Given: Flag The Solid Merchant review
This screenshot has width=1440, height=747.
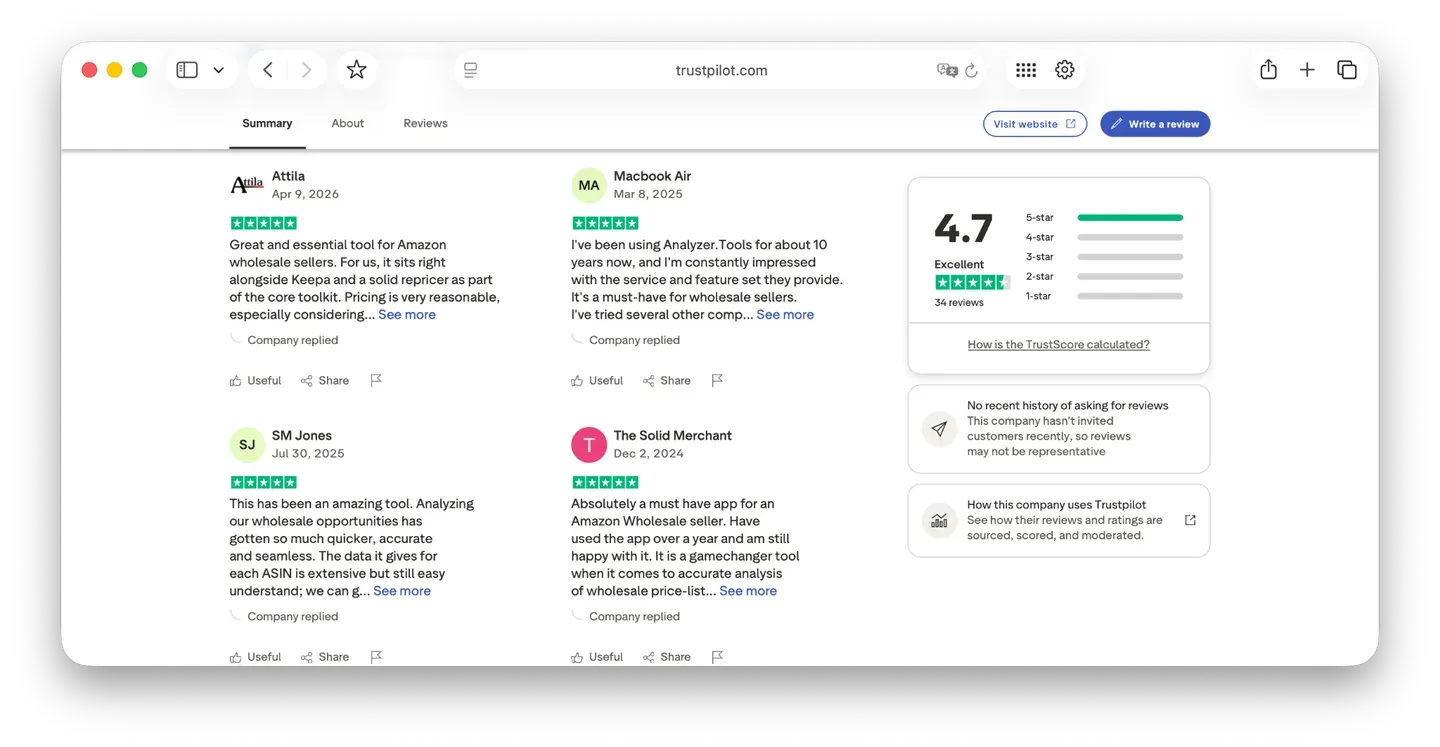Looking at the screenshot, I should click(x=717, y=657).
